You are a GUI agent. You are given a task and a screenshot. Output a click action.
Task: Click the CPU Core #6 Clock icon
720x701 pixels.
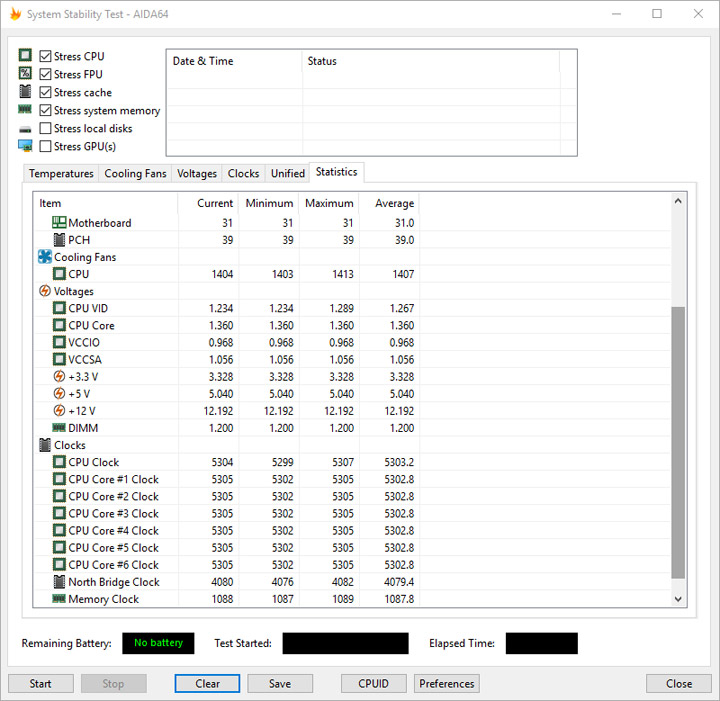pyautogui.click(x=59, y=565)
